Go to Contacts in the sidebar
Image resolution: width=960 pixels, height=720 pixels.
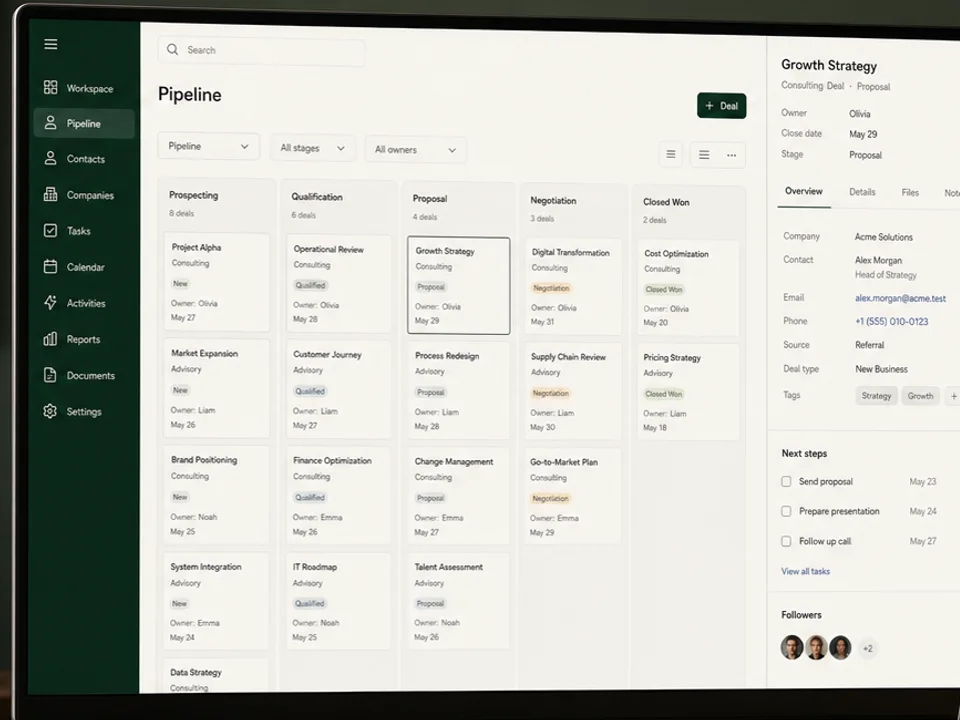84,159
